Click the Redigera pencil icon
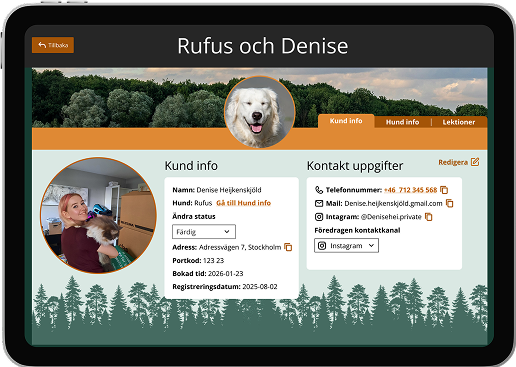 [475, 162]
